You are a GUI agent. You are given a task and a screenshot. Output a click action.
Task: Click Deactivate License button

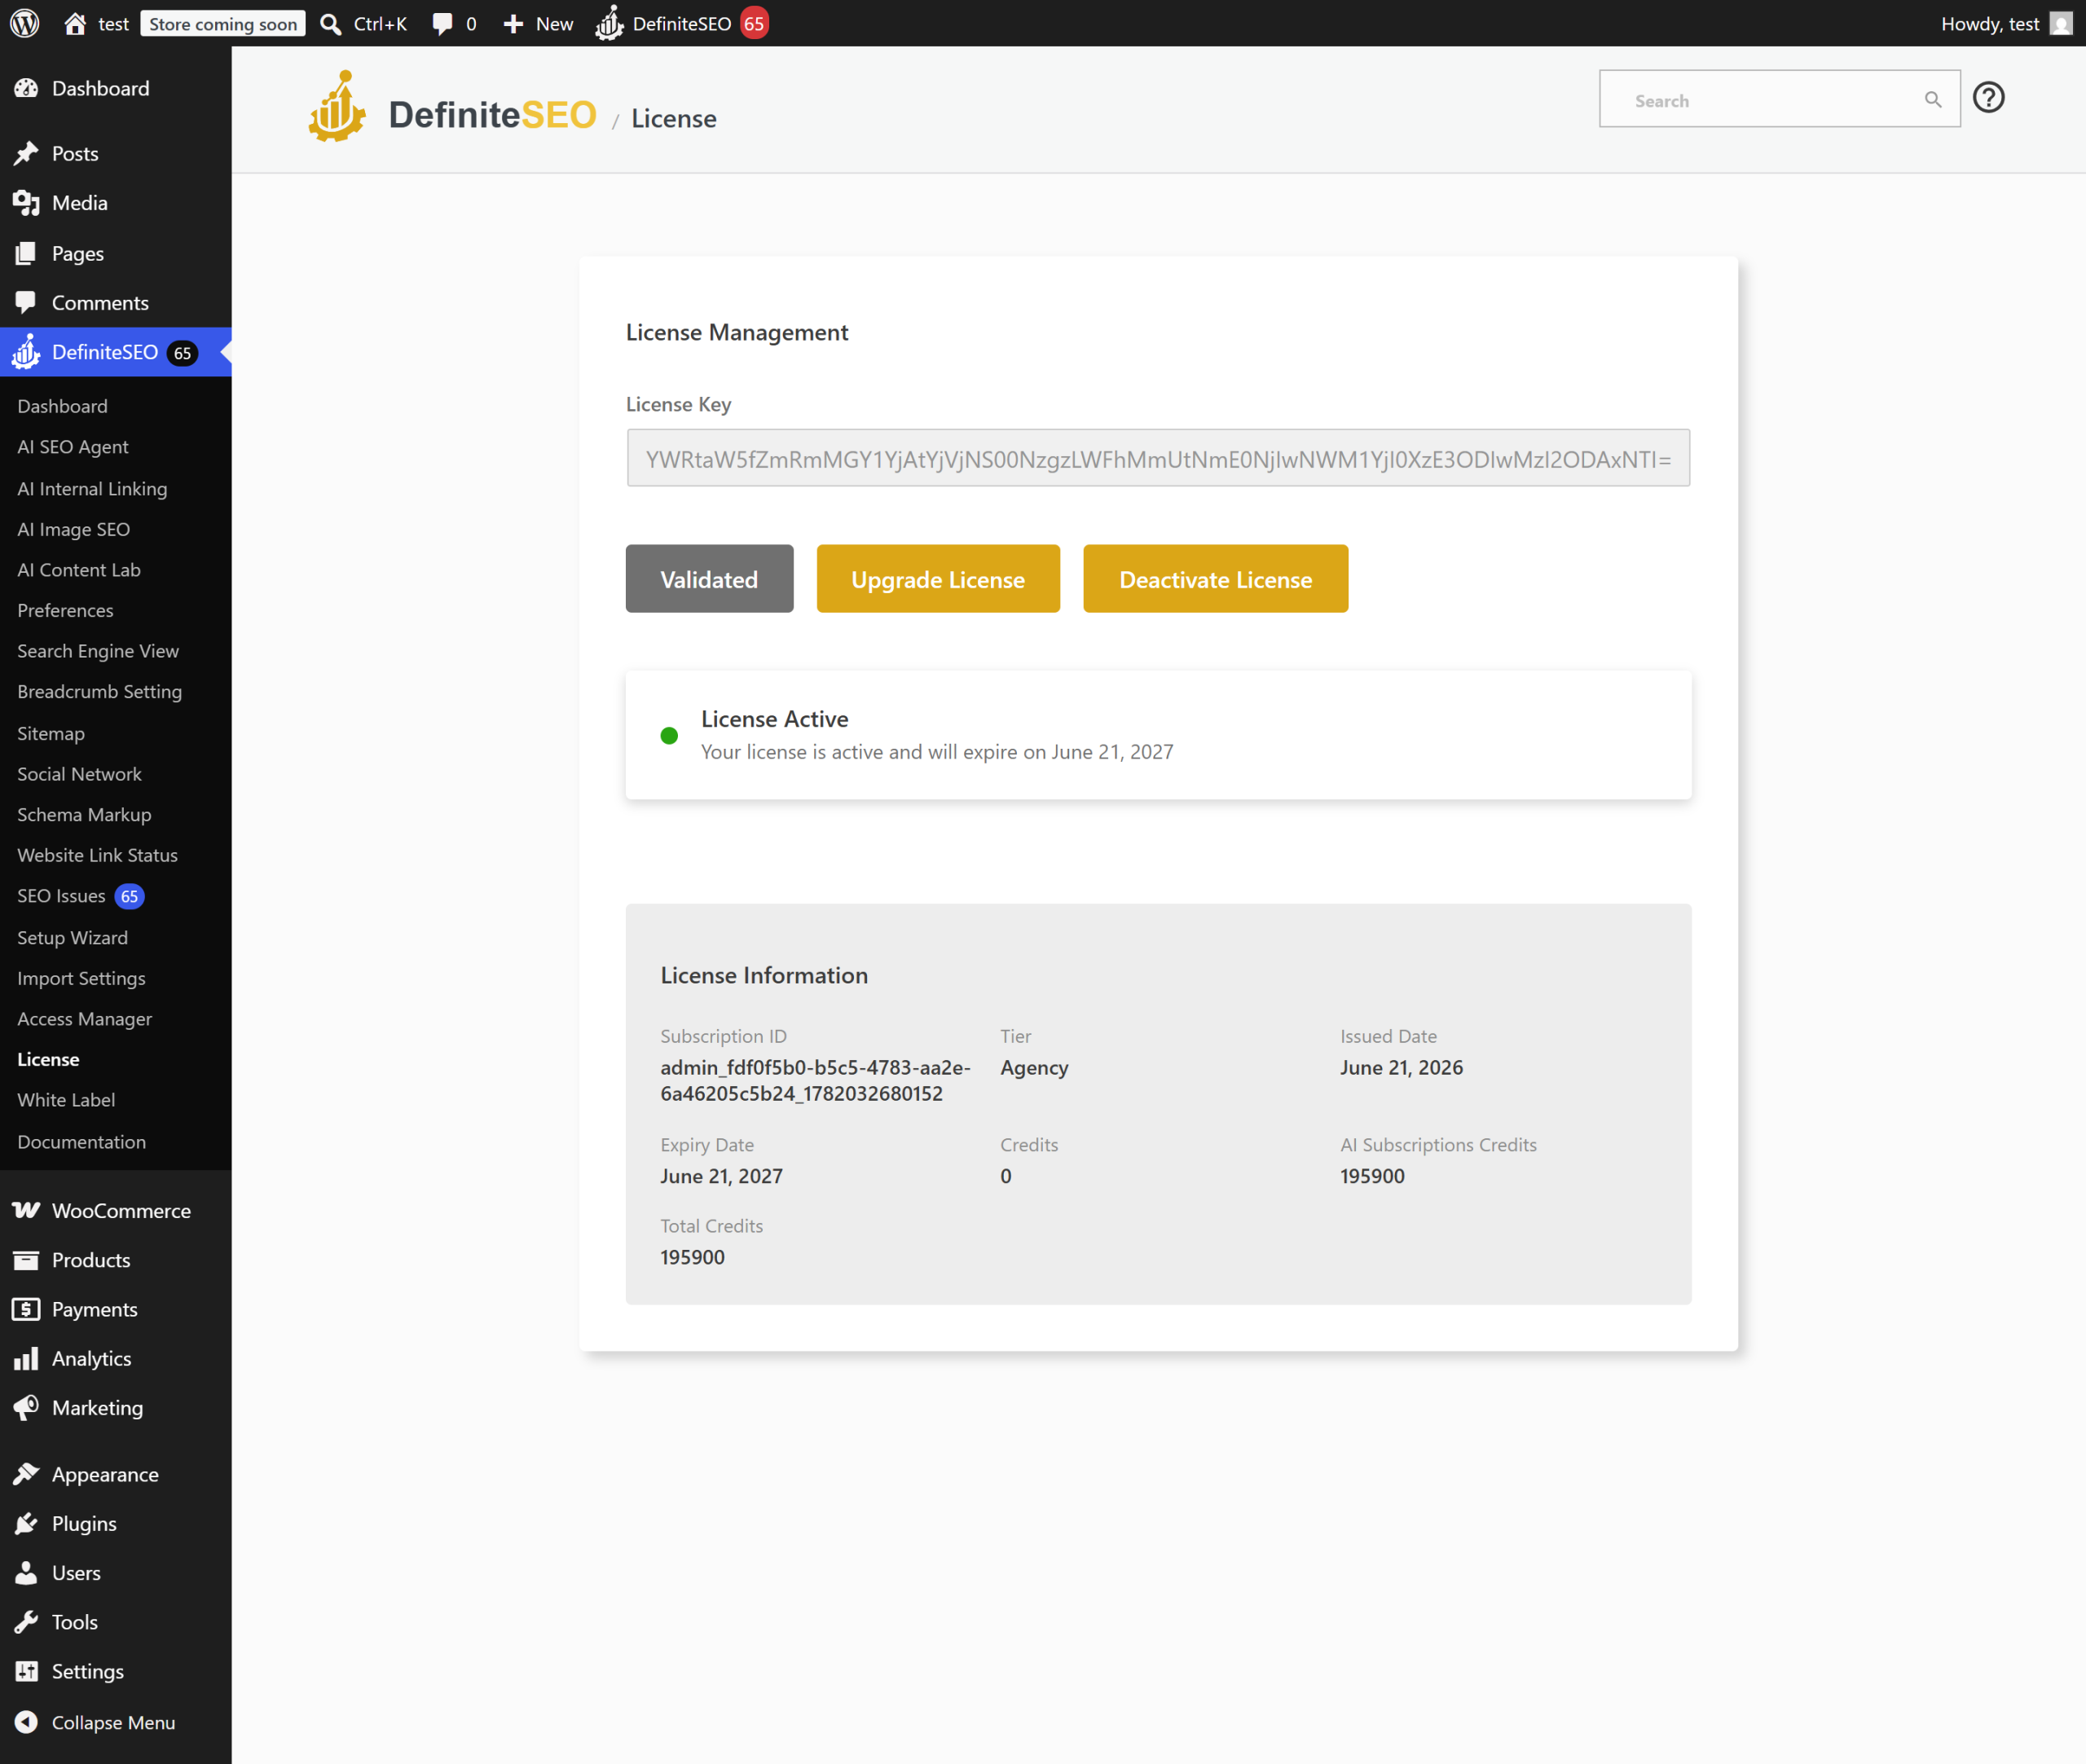(1215, 579)
